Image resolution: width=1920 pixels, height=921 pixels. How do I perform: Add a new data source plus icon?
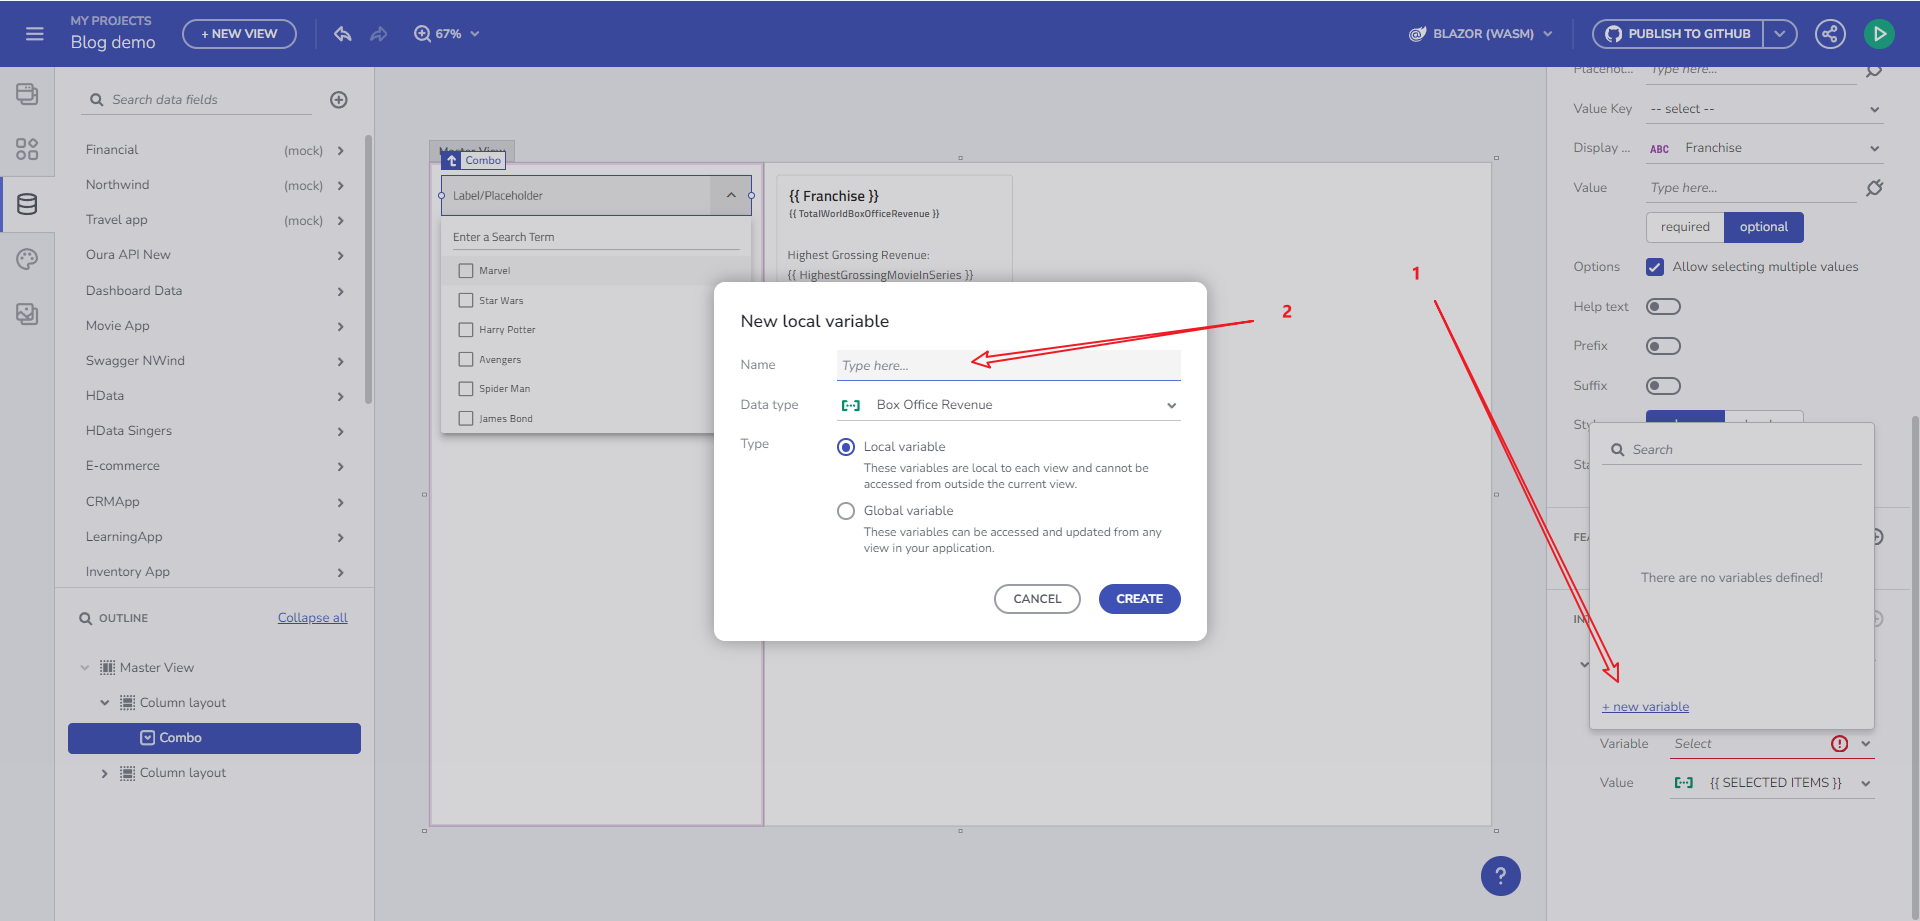click(339, 100)
